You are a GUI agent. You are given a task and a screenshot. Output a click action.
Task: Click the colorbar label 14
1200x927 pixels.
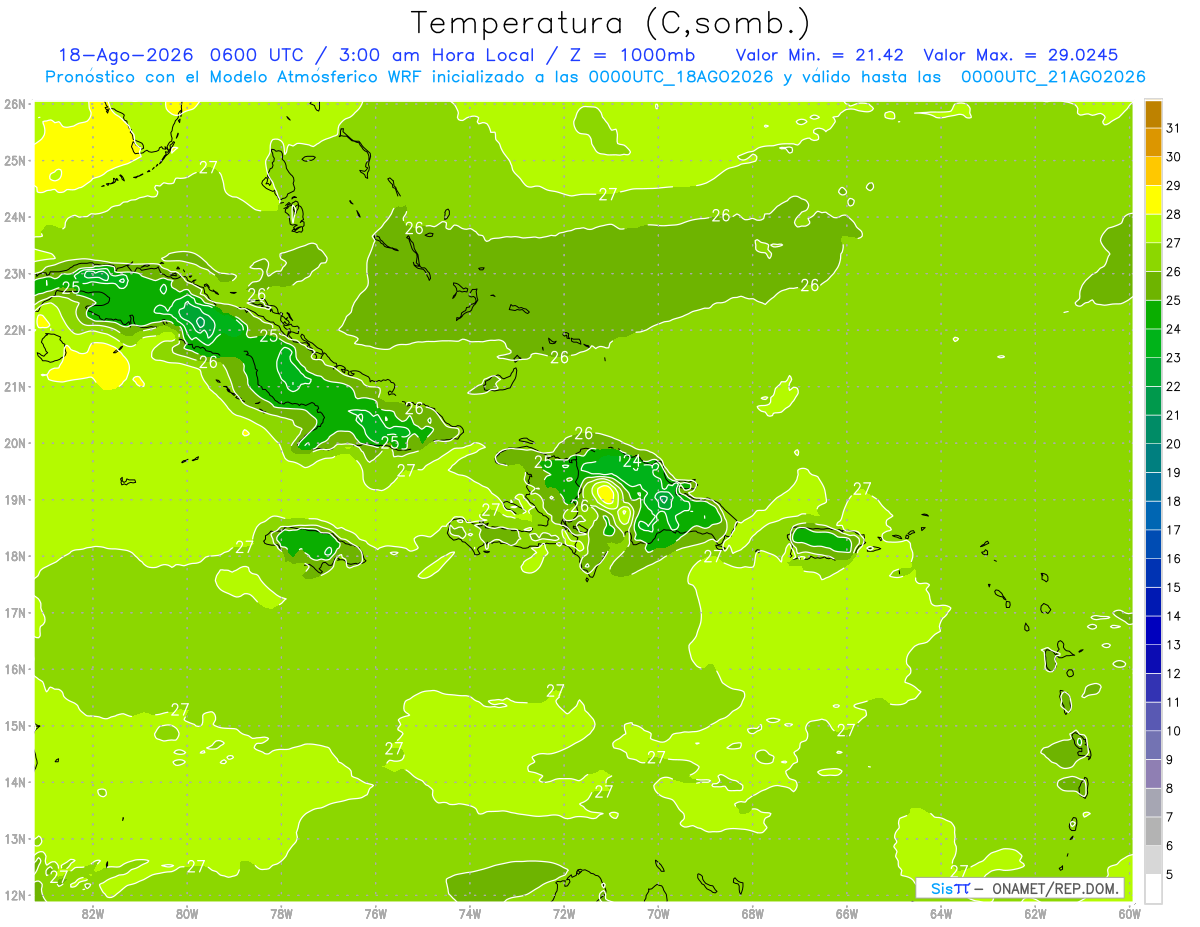tap(1173, 616)
